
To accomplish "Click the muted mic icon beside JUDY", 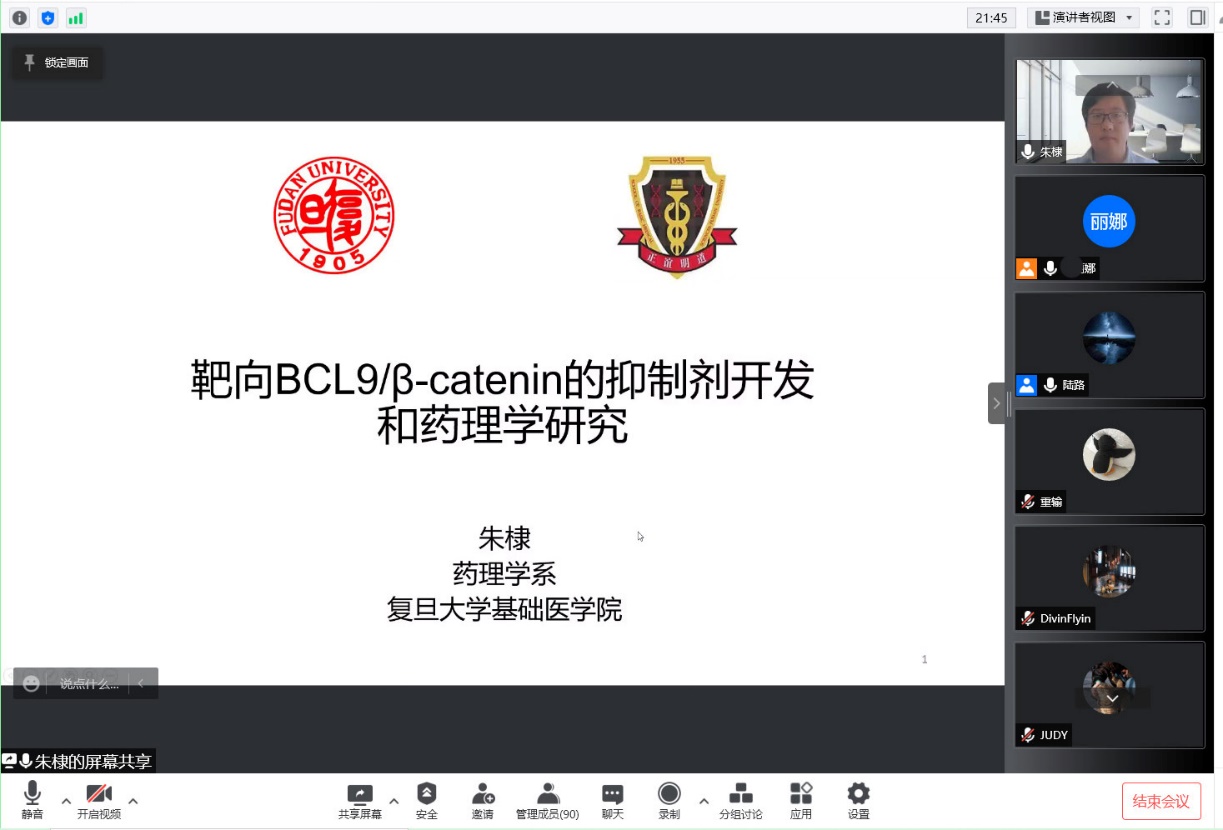I will [1027, 735].
